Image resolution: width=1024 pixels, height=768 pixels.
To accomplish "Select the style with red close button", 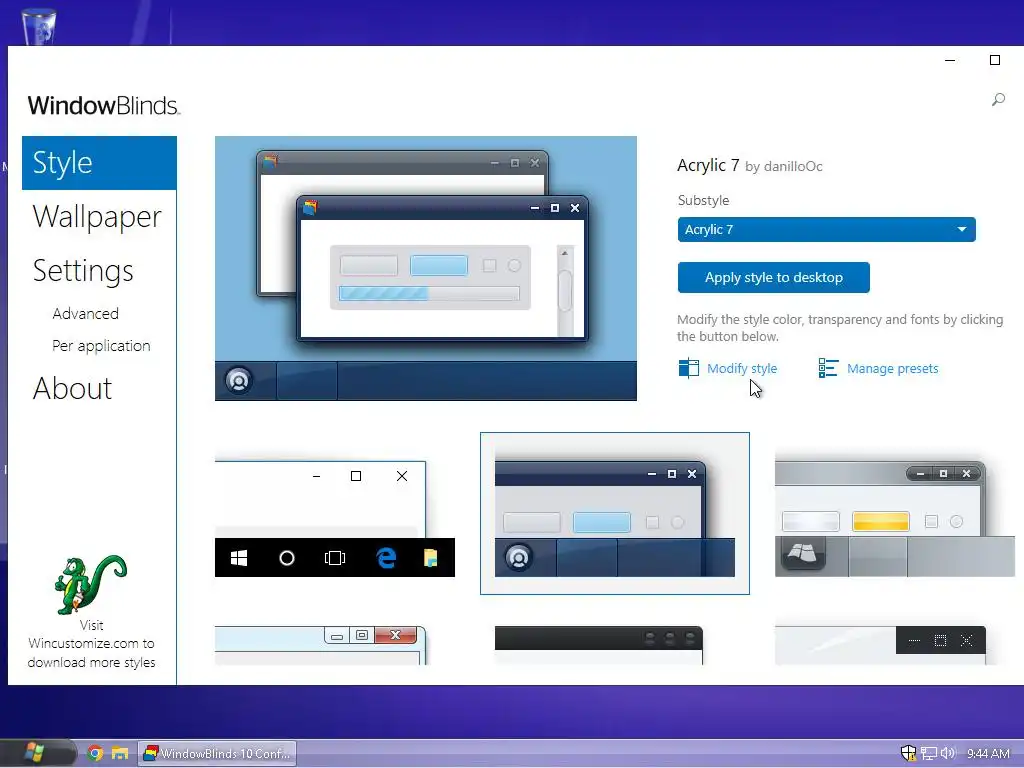I will (x=321, y=643).
